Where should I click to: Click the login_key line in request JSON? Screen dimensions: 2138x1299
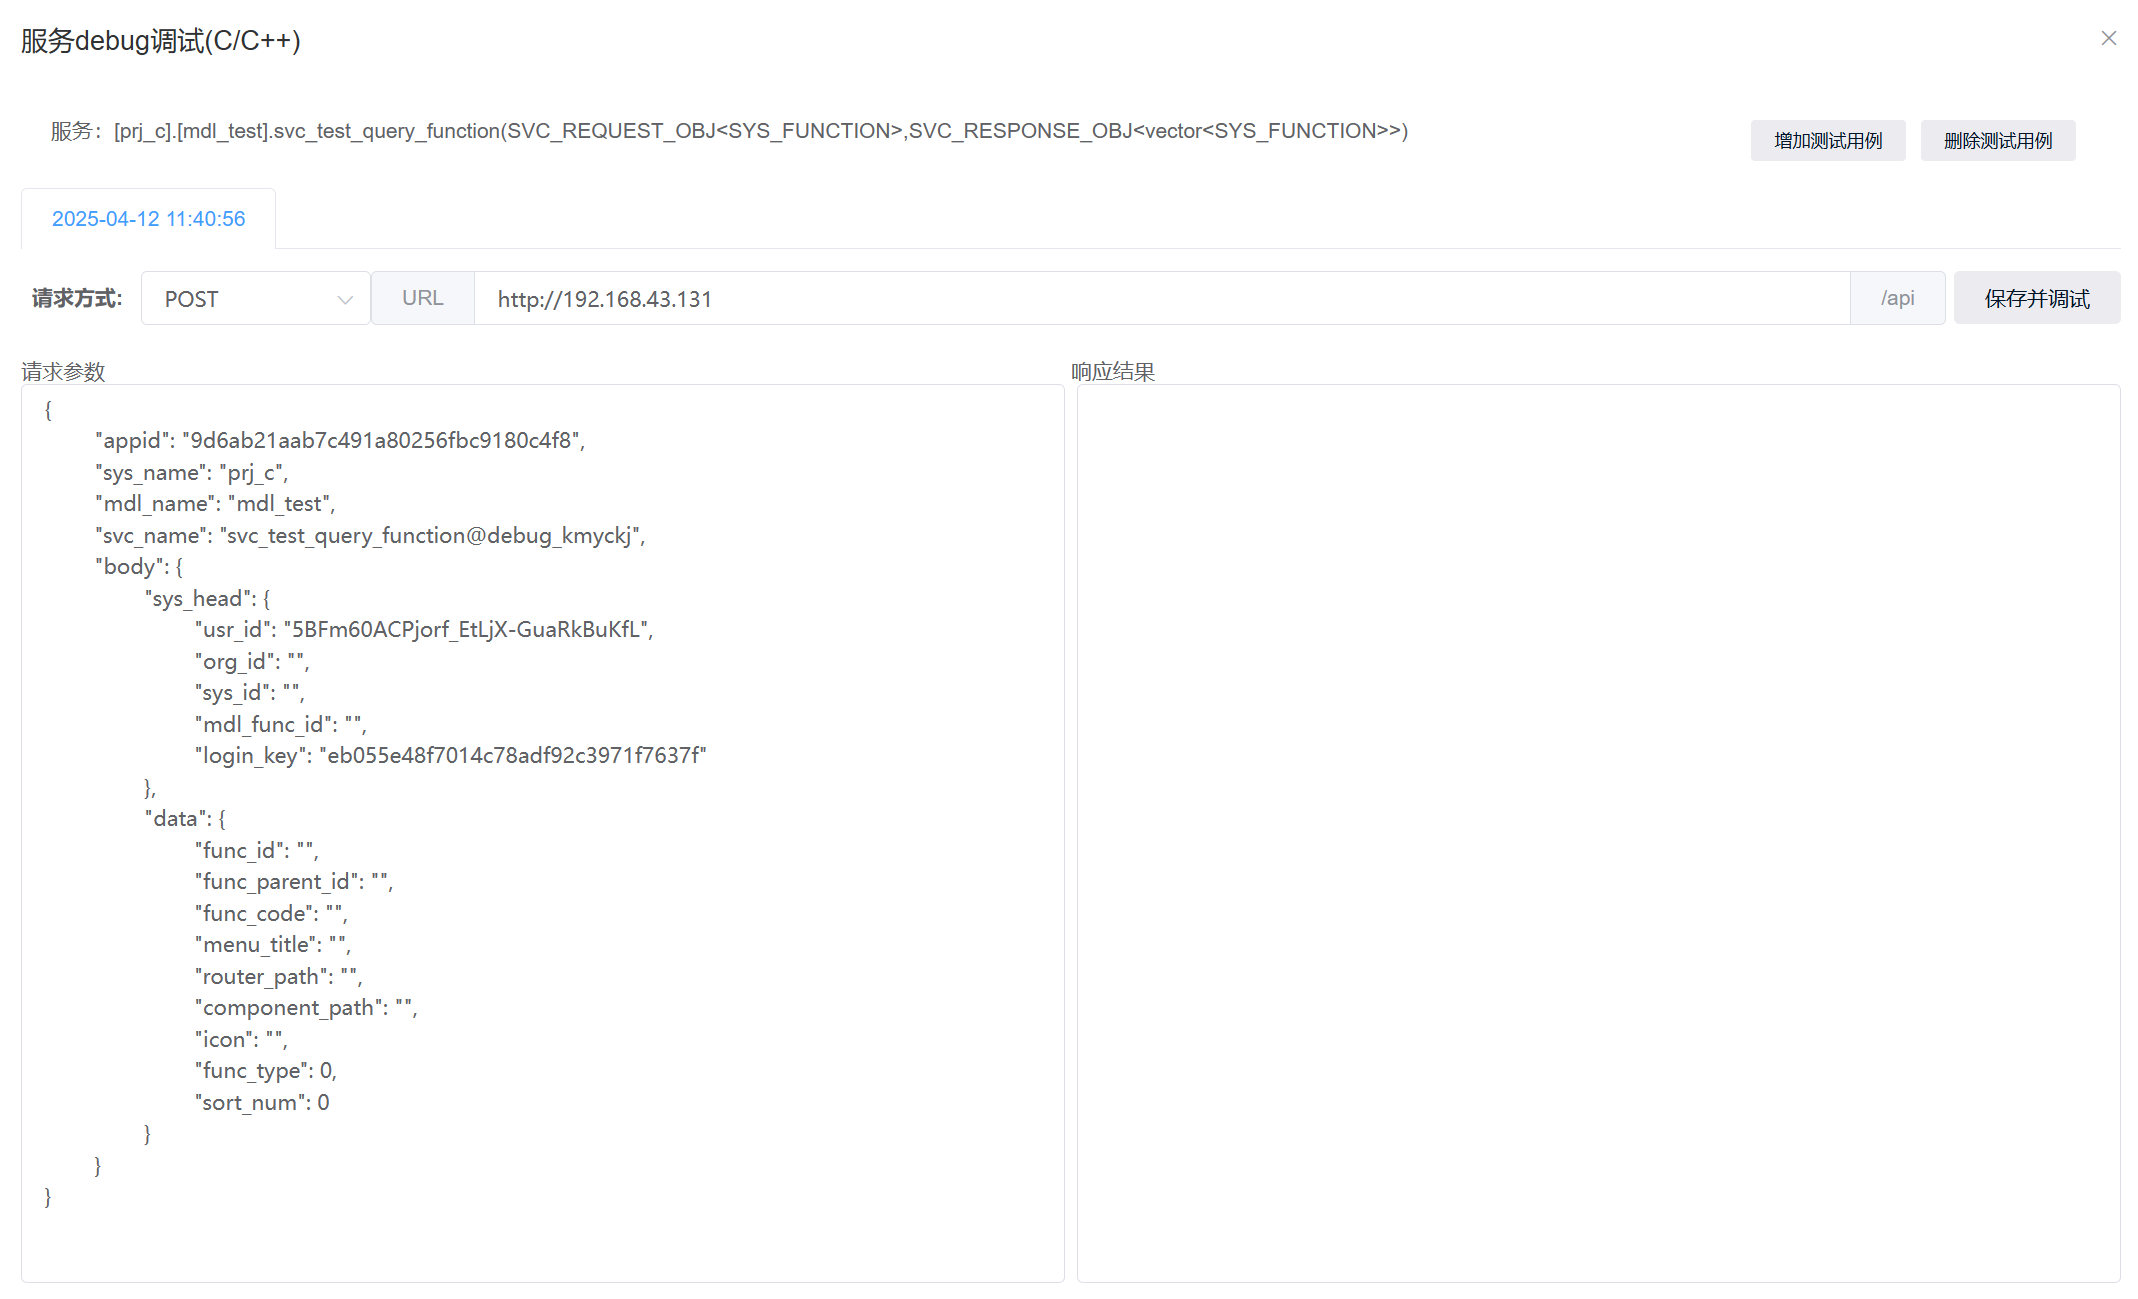[450, 756]
